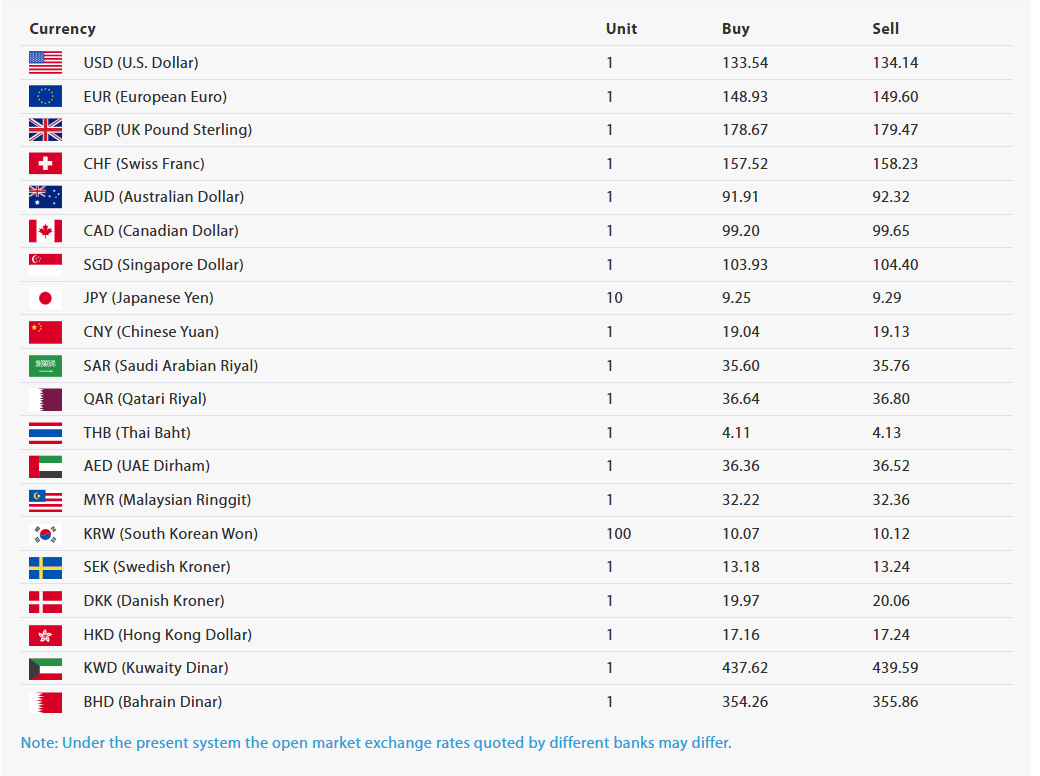Select the EUR (European Euro) label
Viewport: 1040px width, 776px height.
[155, 97]
